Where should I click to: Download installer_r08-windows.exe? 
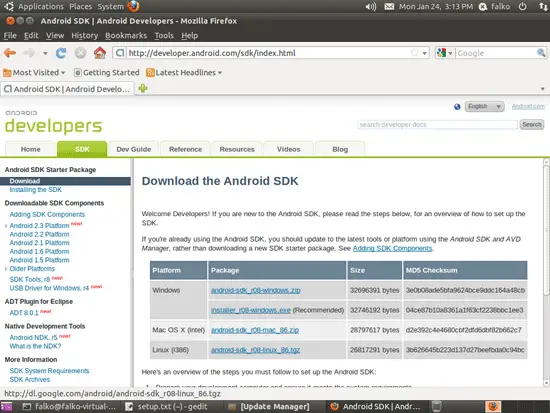(251, 311)
